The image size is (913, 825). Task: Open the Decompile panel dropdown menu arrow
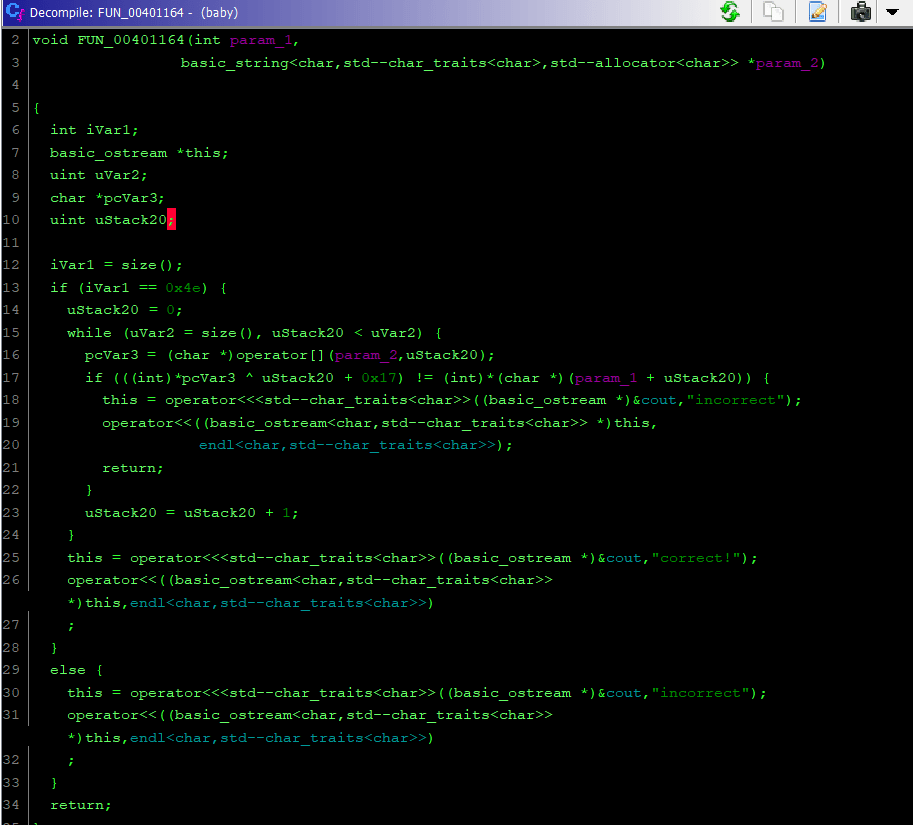[892, 12]
